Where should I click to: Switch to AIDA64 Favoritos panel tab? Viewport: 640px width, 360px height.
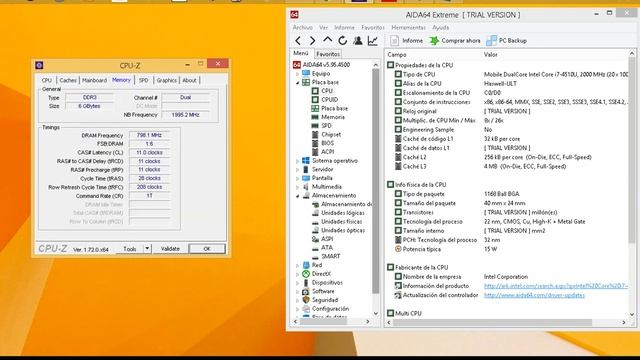click(x=328, y=54)
